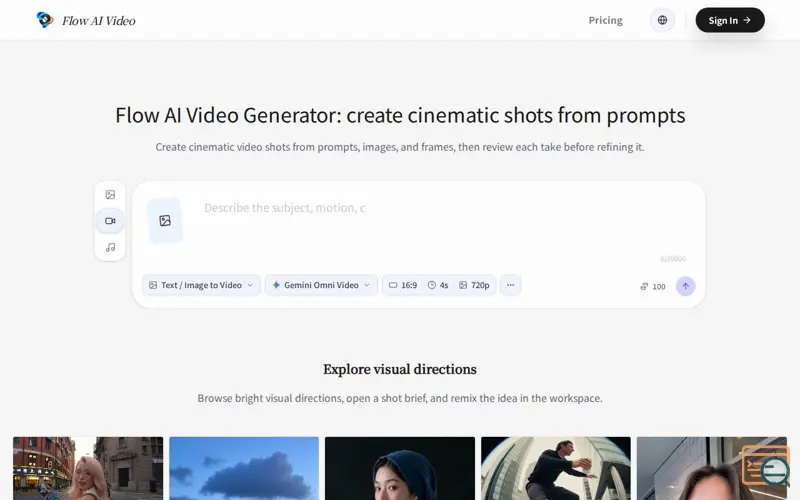Open the Gemini Omni Video model dropdown
The width and height of the screenshot is (800, 500).
coord(321,285)
